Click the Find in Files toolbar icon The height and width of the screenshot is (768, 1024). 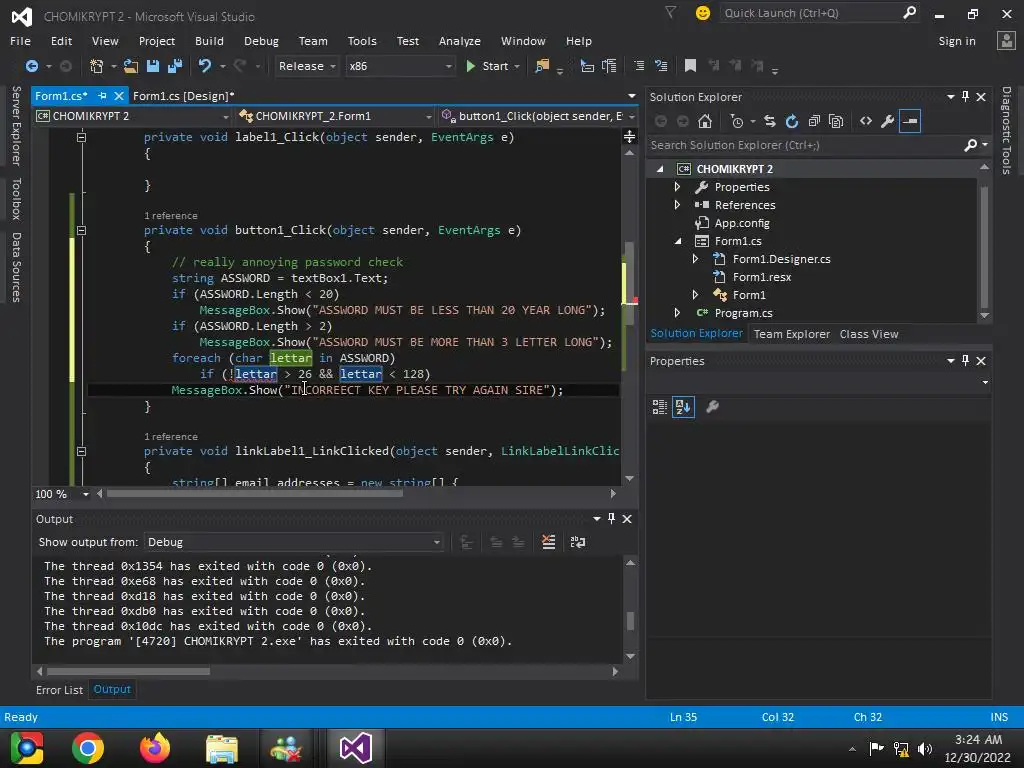click(x=541, y=66)
